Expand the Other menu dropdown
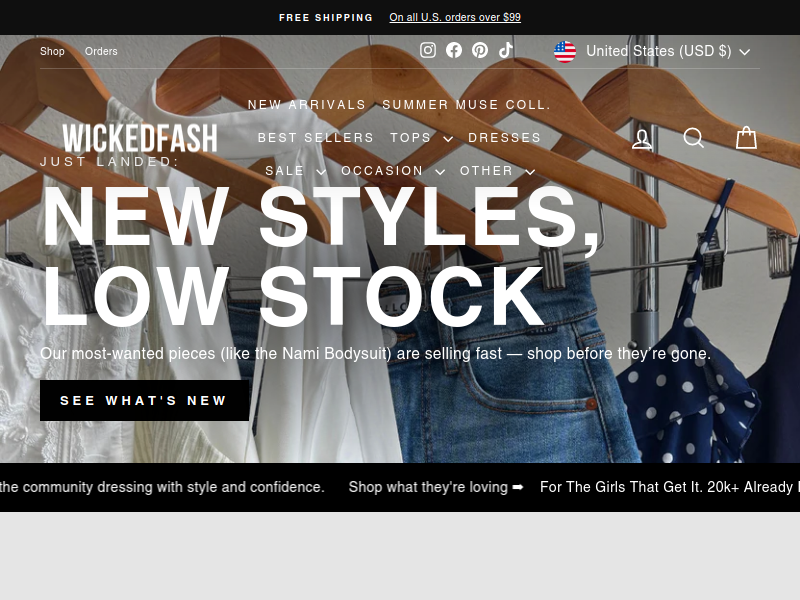The image size is (800, 600). pyautogui.click(x=497, y=171)
